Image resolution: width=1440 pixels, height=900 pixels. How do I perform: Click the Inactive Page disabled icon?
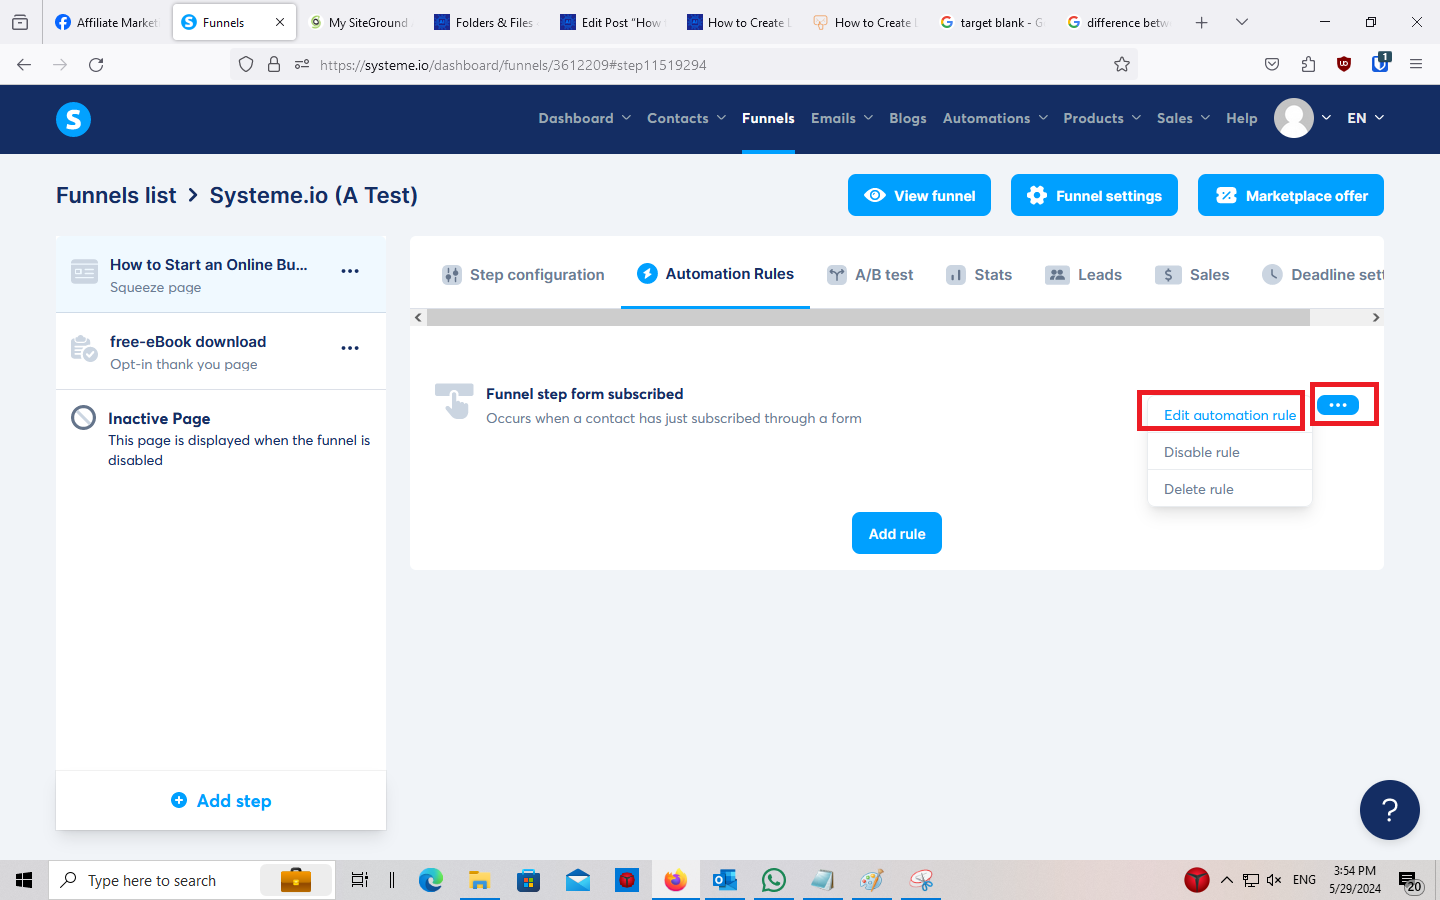click(x=84, y=418)
